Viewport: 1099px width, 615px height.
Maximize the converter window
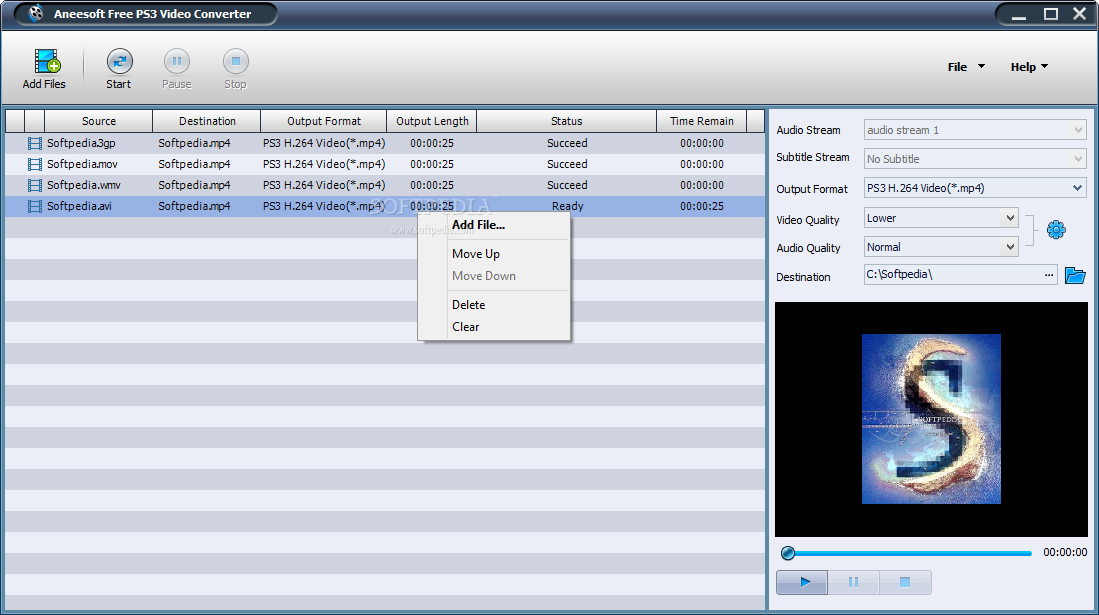click(1050, 14)
